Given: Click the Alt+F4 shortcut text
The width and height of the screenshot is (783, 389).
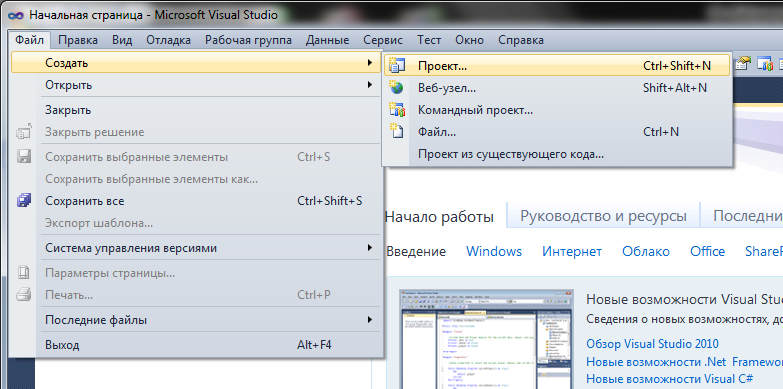Looking at the screenshot, I should point(314,345).
